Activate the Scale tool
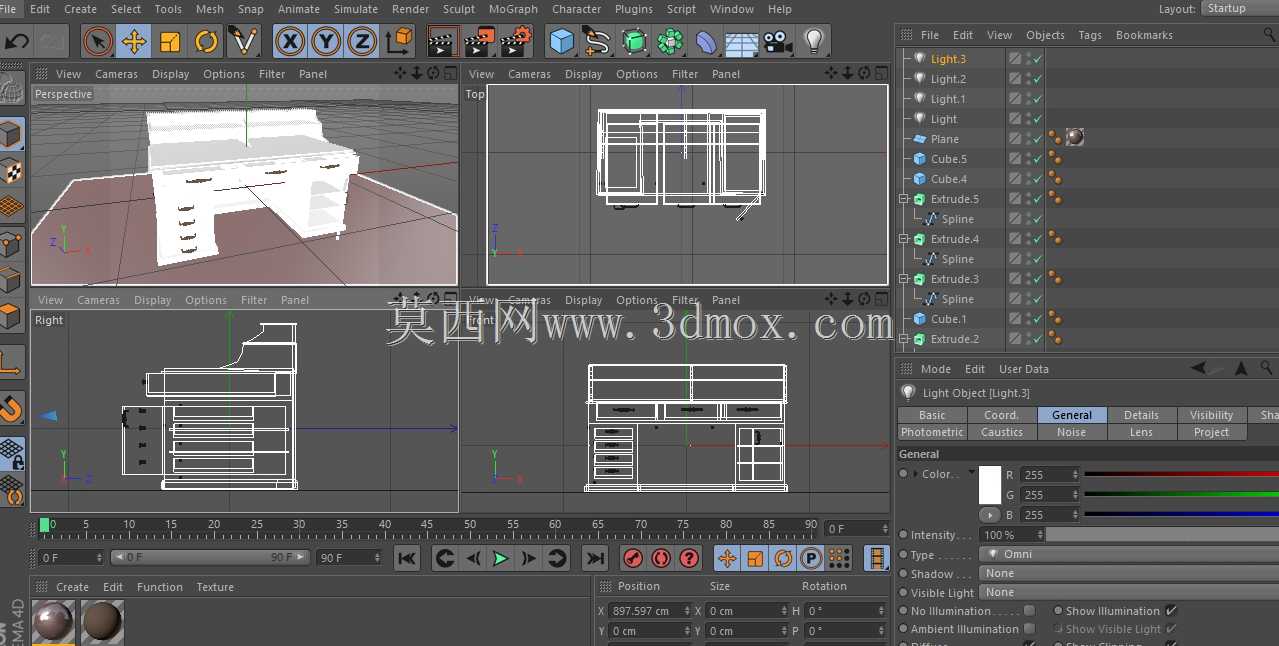Viewport: 1279px width, 646px height. tap(170, 41)
